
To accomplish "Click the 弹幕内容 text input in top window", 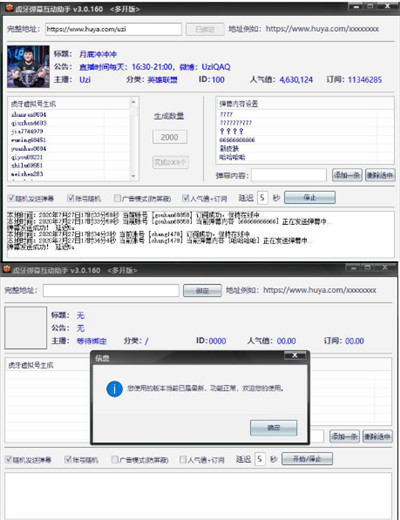I will point(289,175).
